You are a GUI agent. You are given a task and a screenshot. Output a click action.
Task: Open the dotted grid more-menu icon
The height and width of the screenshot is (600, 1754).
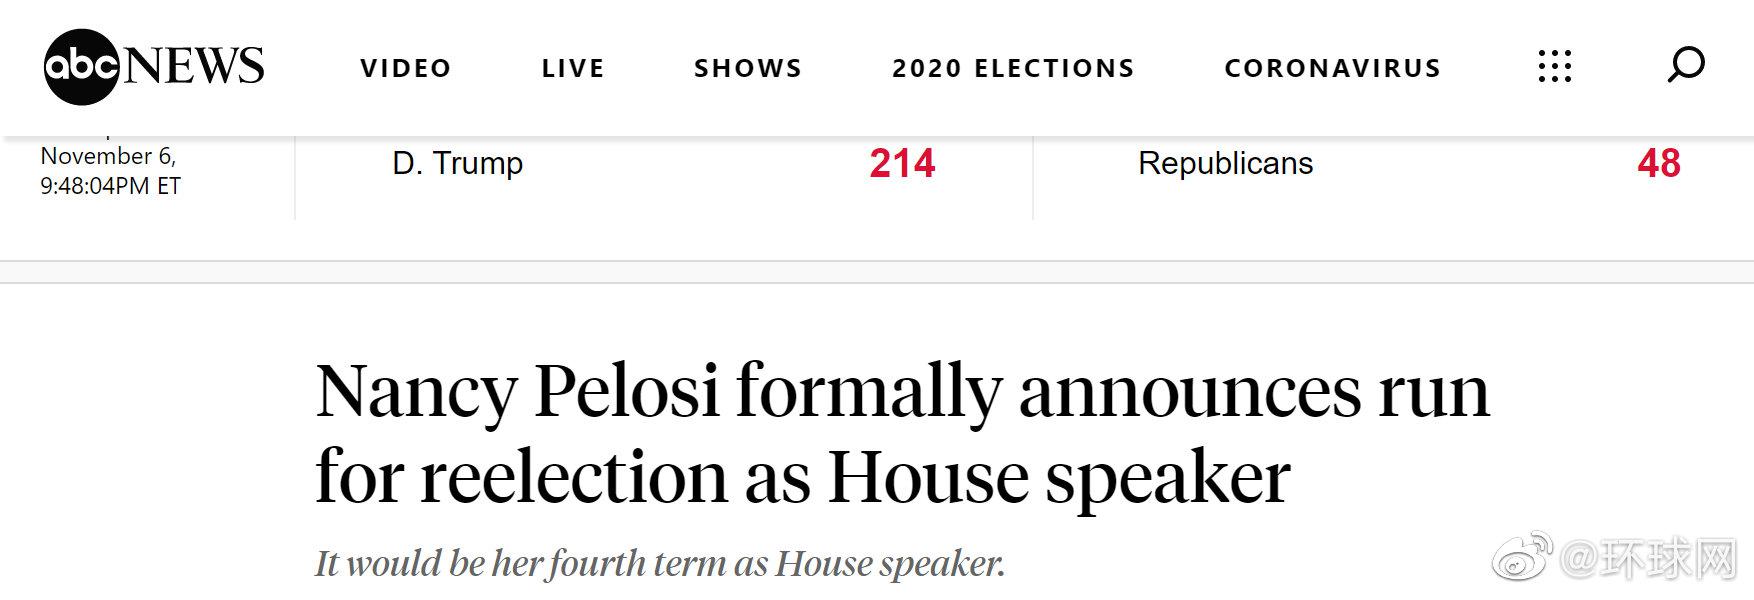tap(1554, 67)
